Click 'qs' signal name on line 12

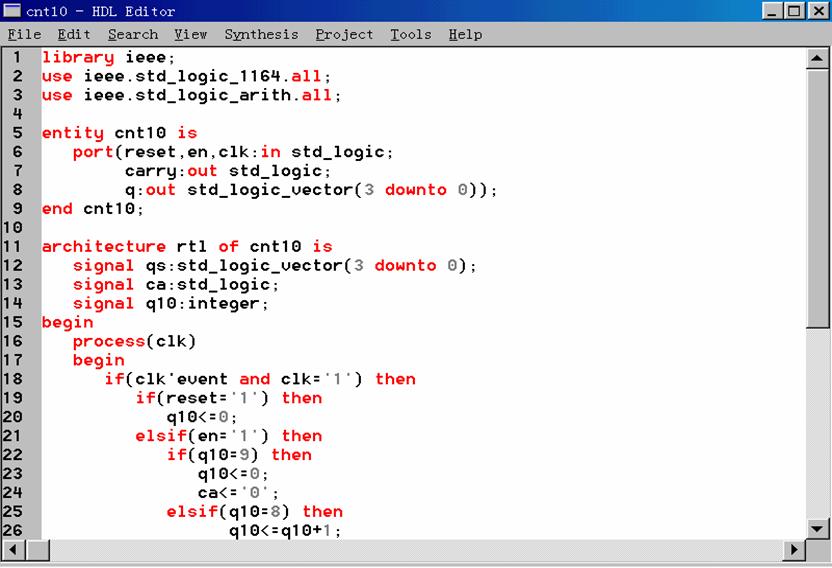pos(156,265)
